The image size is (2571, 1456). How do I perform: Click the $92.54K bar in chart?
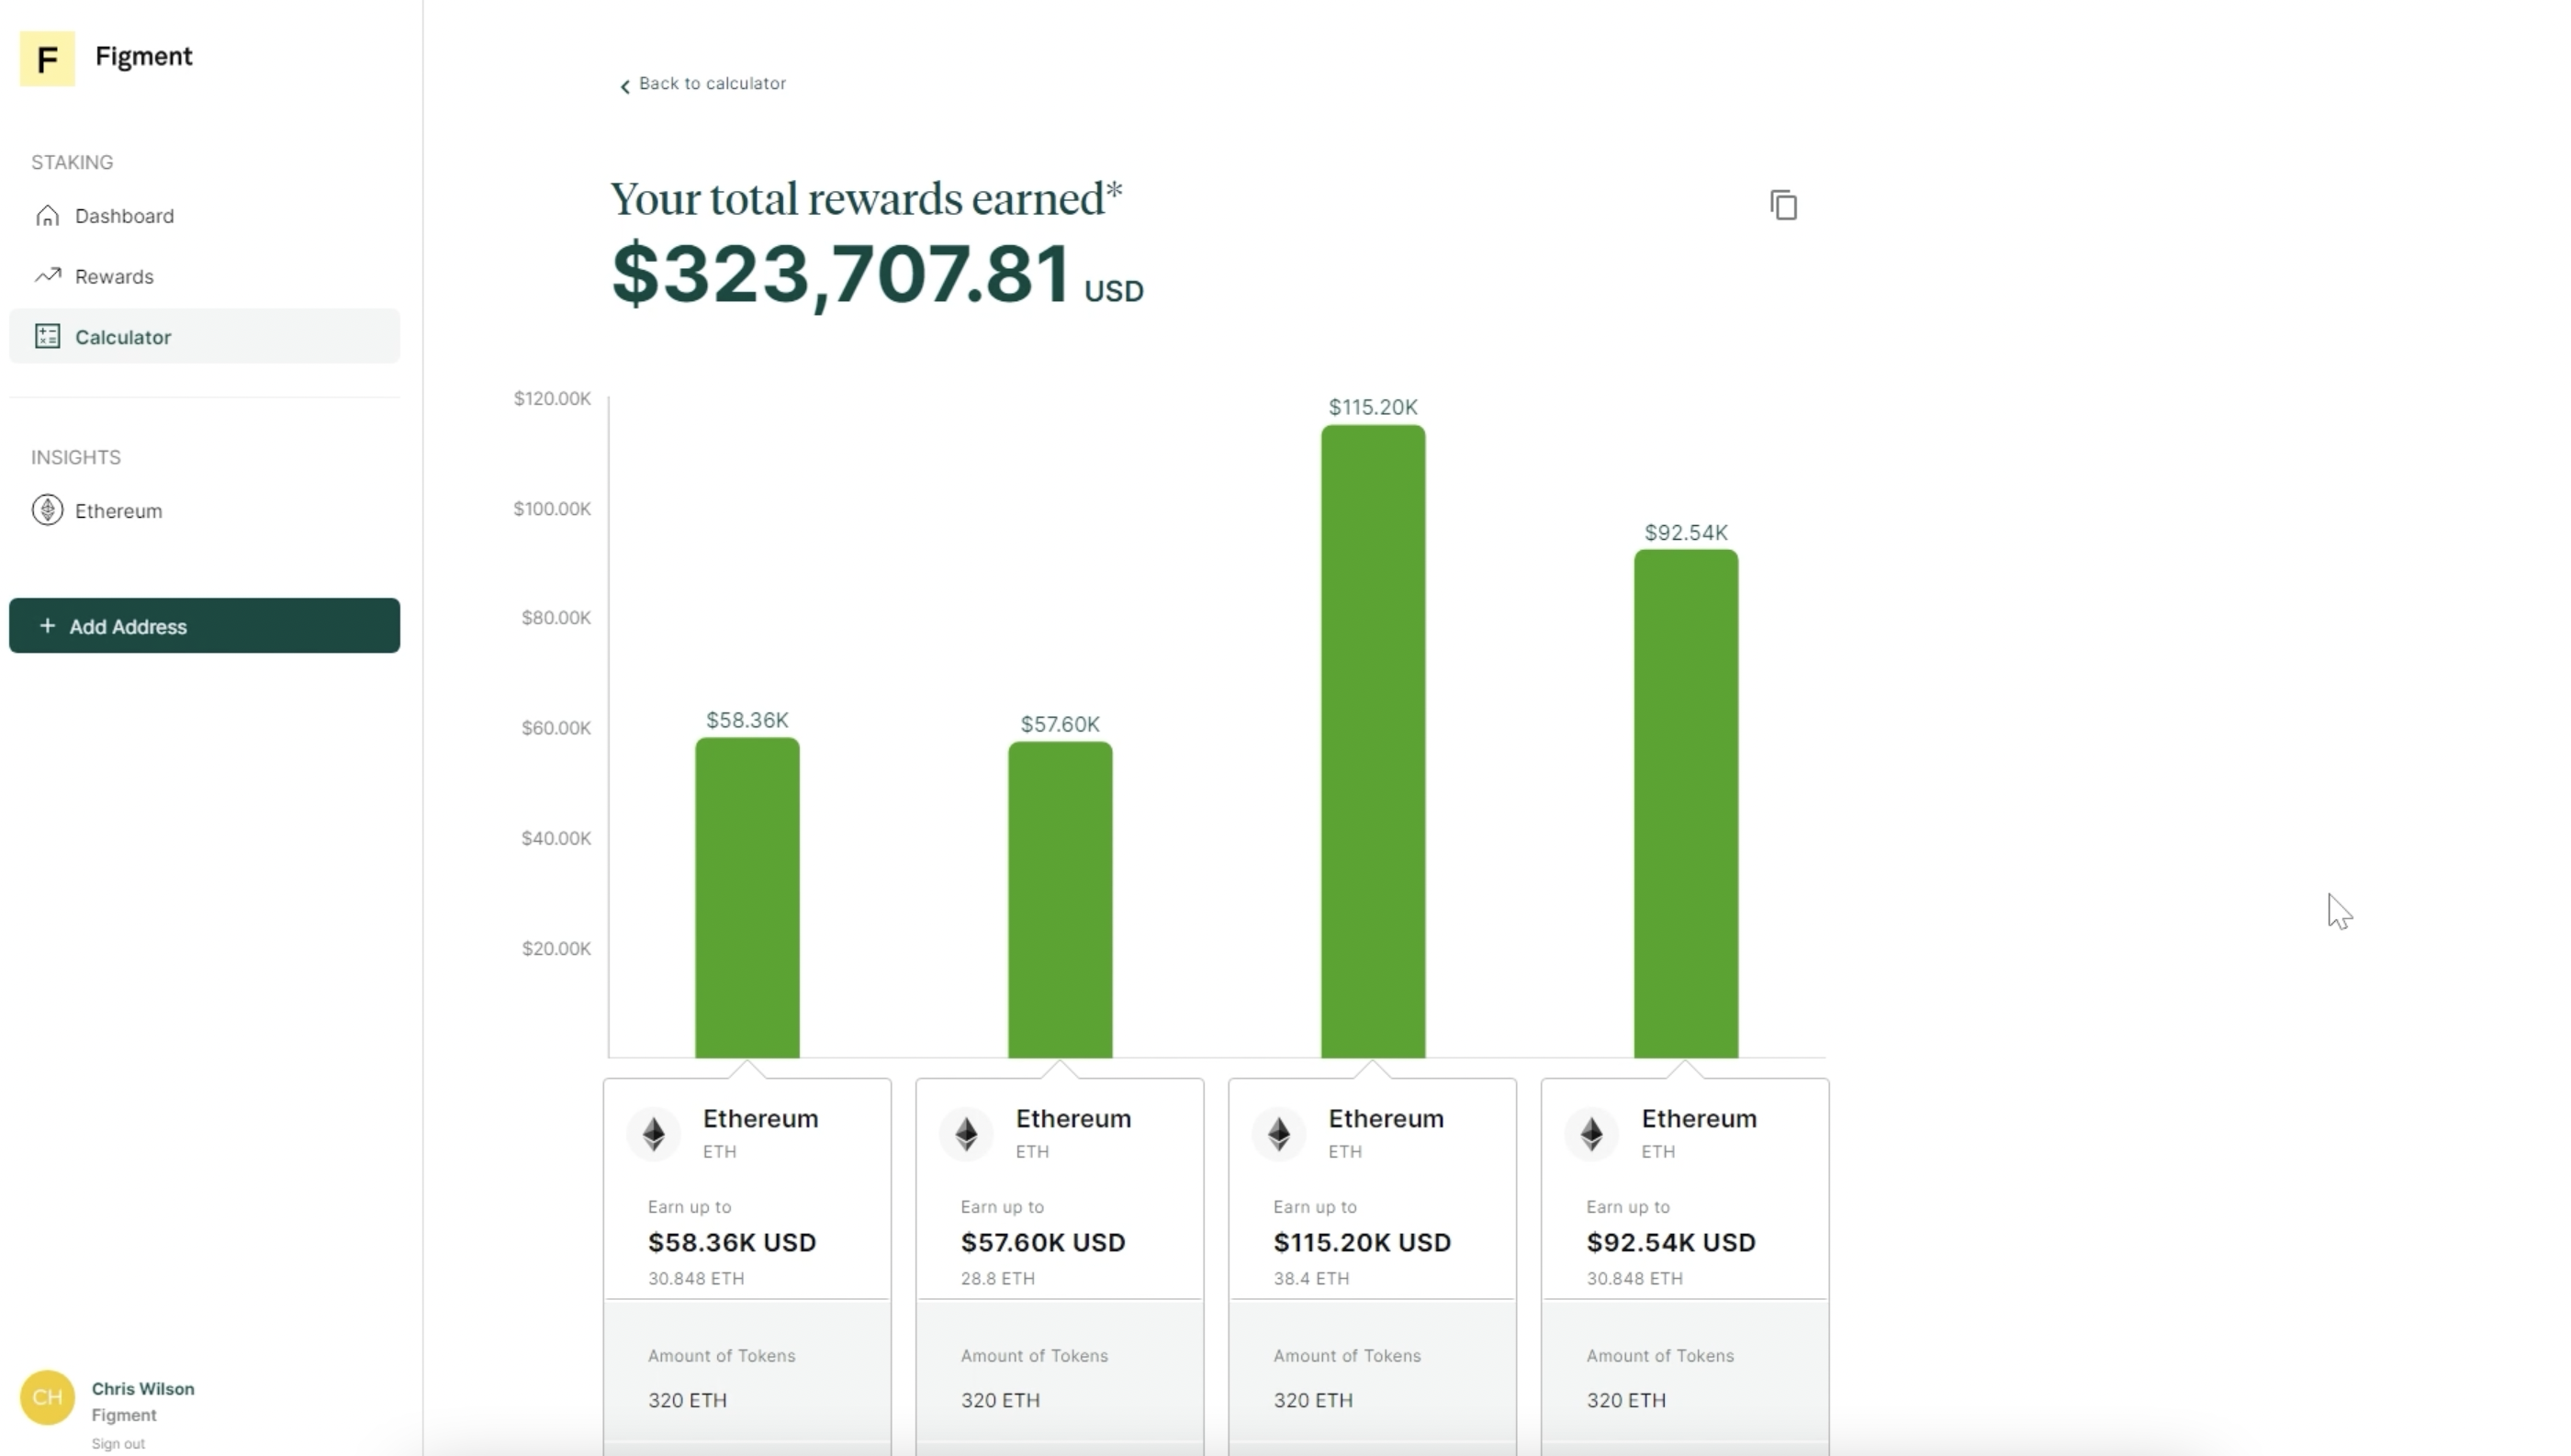[1686, 803]
